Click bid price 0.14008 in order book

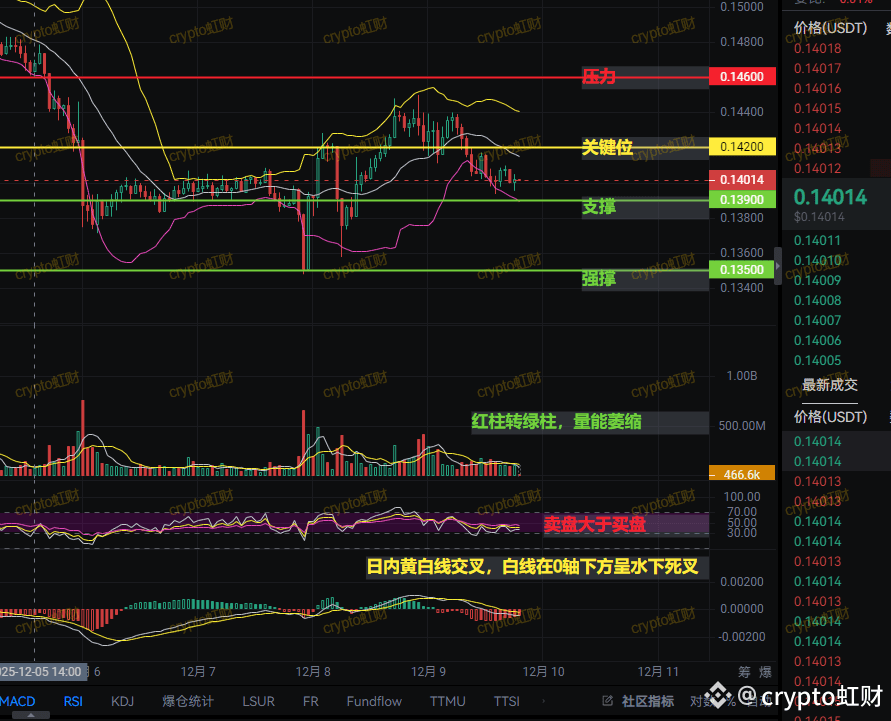pyautogui.click(x=817, y=300)
